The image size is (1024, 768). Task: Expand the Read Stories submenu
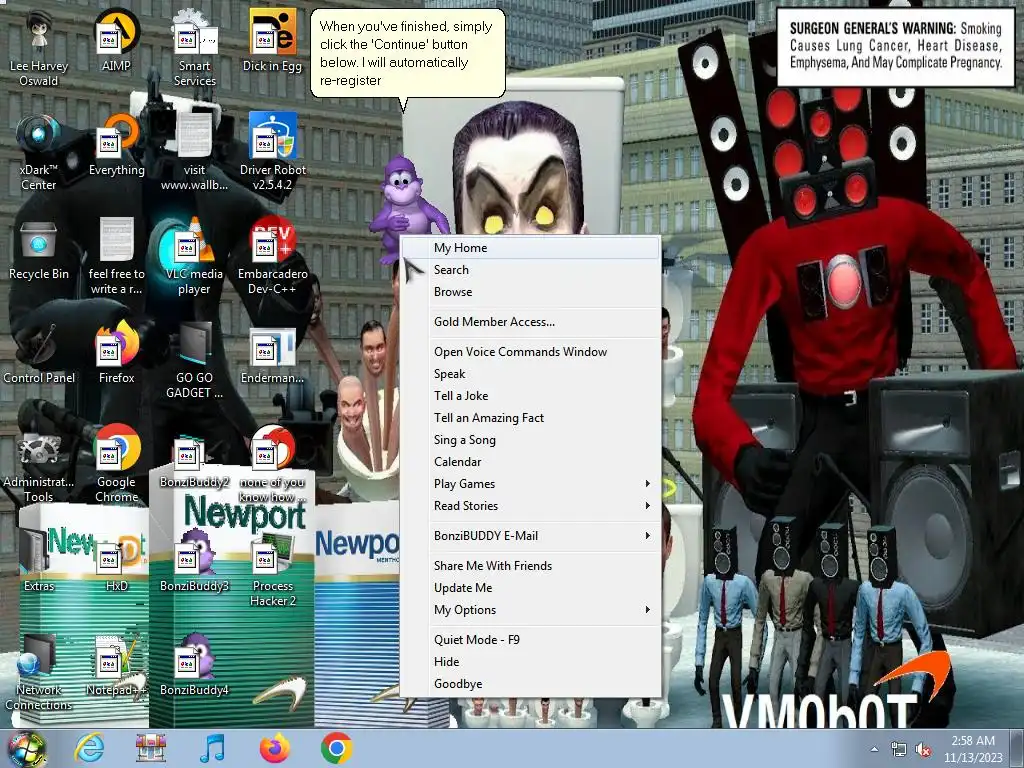530,506
